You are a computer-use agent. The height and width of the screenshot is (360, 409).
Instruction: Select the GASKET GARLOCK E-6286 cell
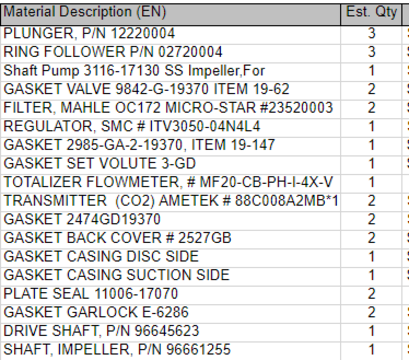[171, 313]
